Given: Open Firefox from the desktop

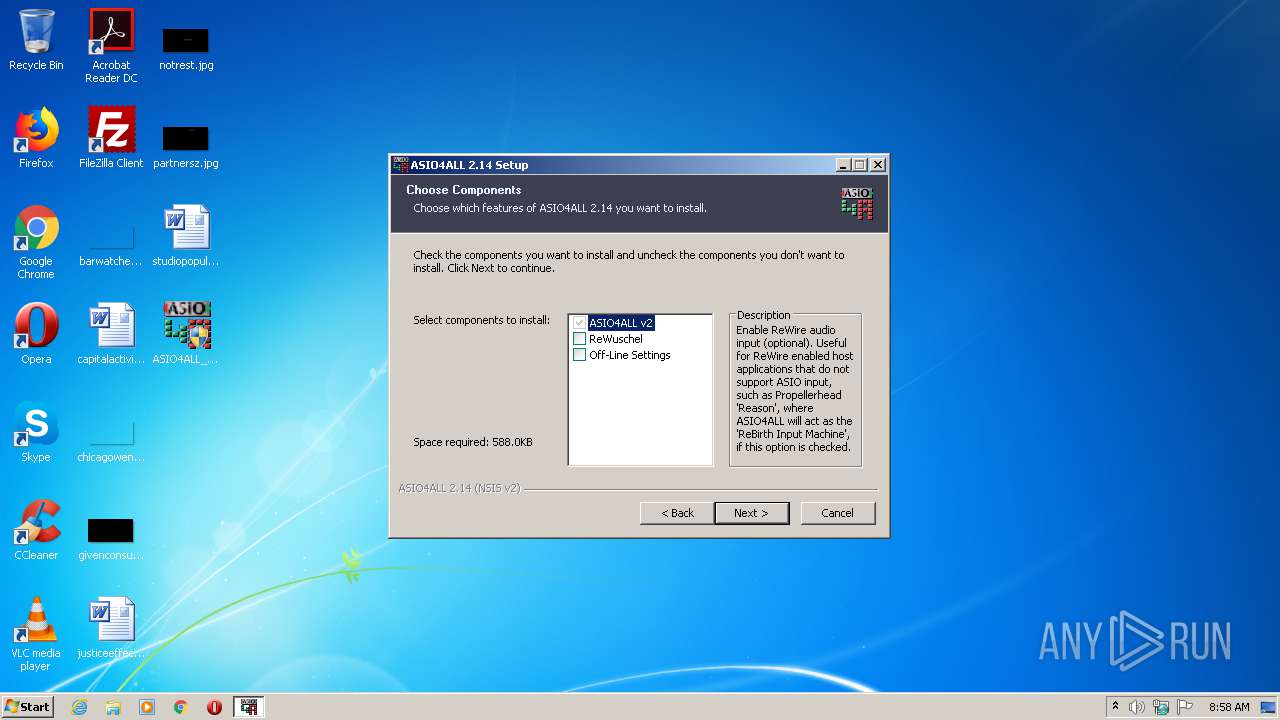Looking at the screenshot, I should click(x=36, y=138).
